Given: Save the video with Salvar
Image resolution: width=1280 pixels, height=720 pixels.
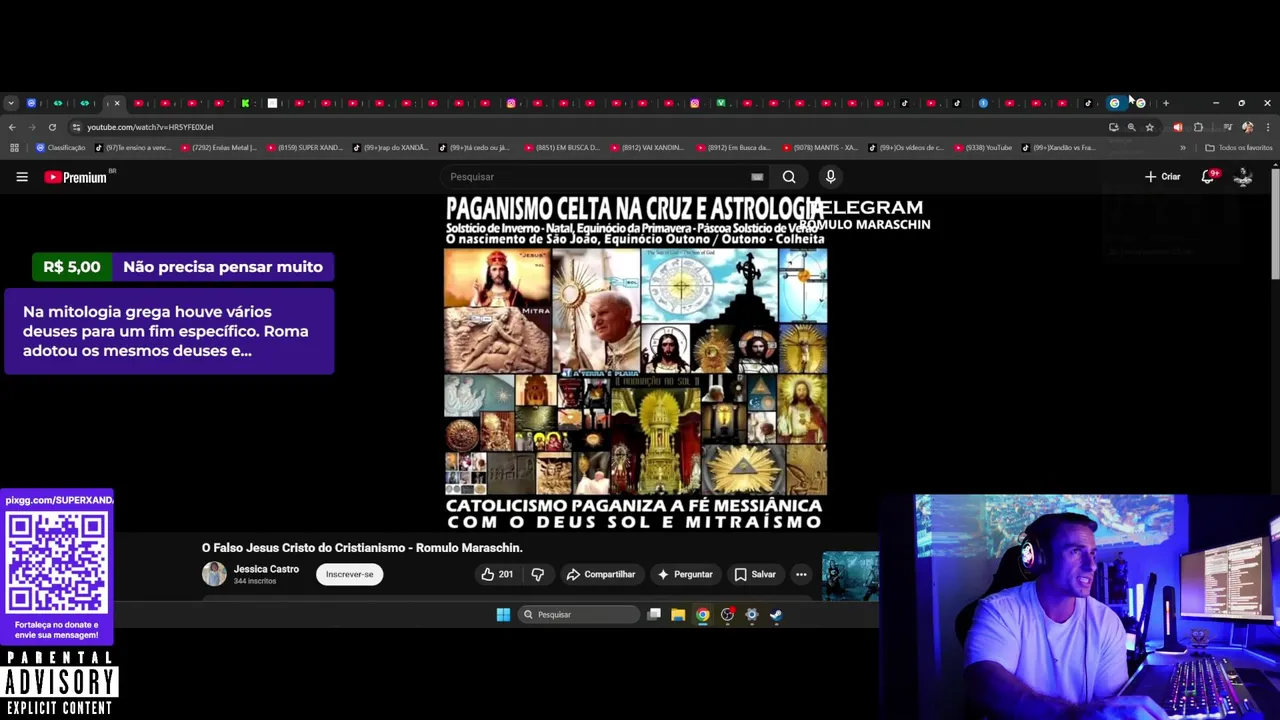Looking at the screenshot, I should 755,574.
